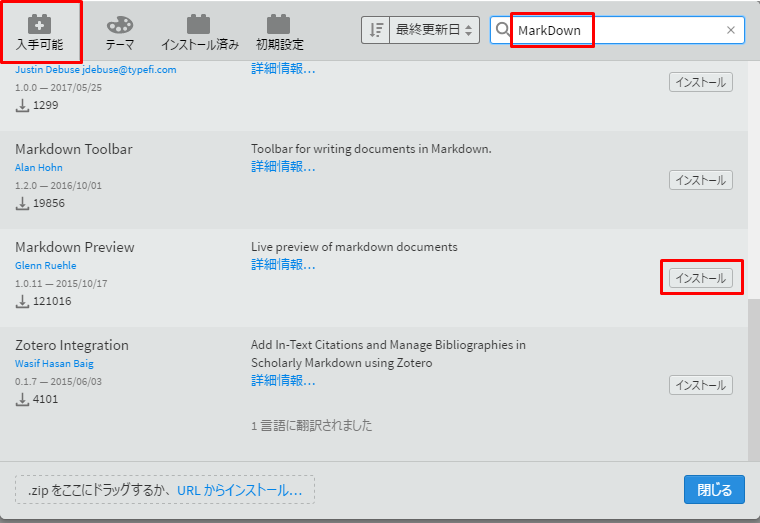The width and height of the screenshot is (760, 523).
Task: Install the Zotero Integration extension
Action: [700, 385]
